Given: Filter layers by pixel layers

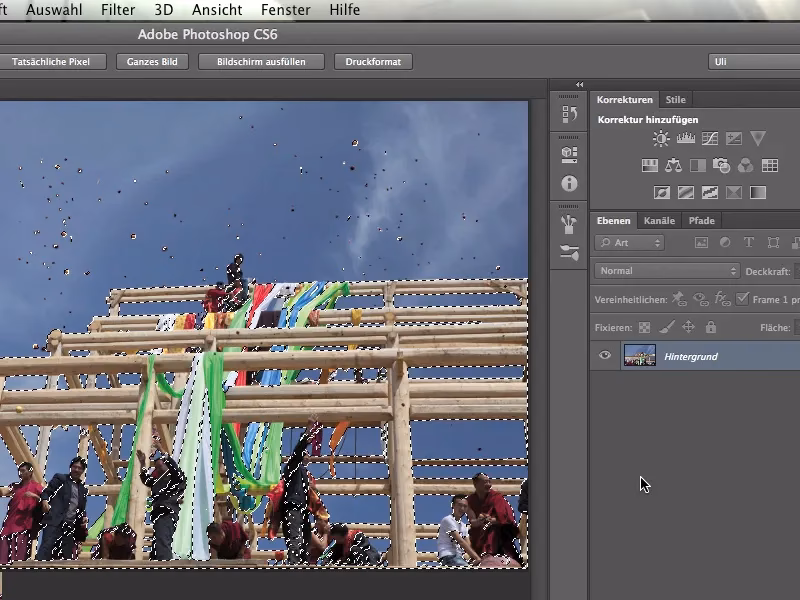Looking at the screenshot, I should 702,243.
